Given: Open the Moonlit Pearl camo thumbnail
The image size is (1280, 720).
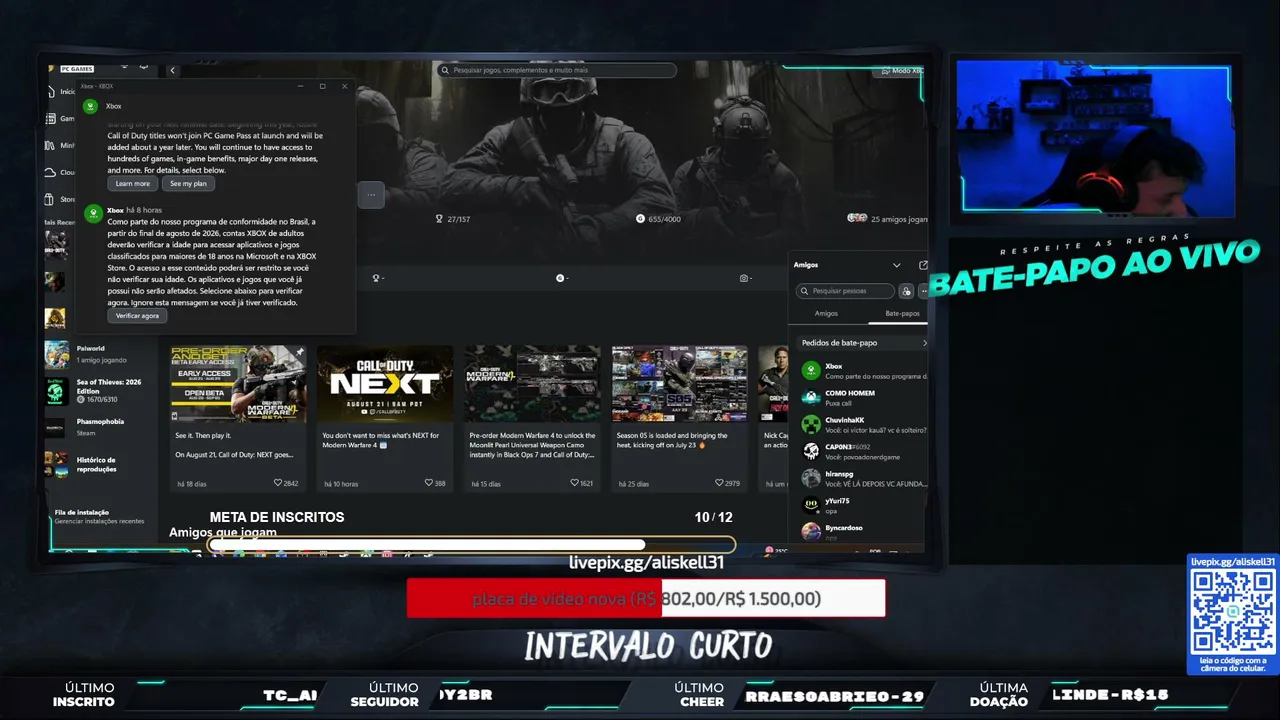Looking at the screenshot, I should point(532,384).
